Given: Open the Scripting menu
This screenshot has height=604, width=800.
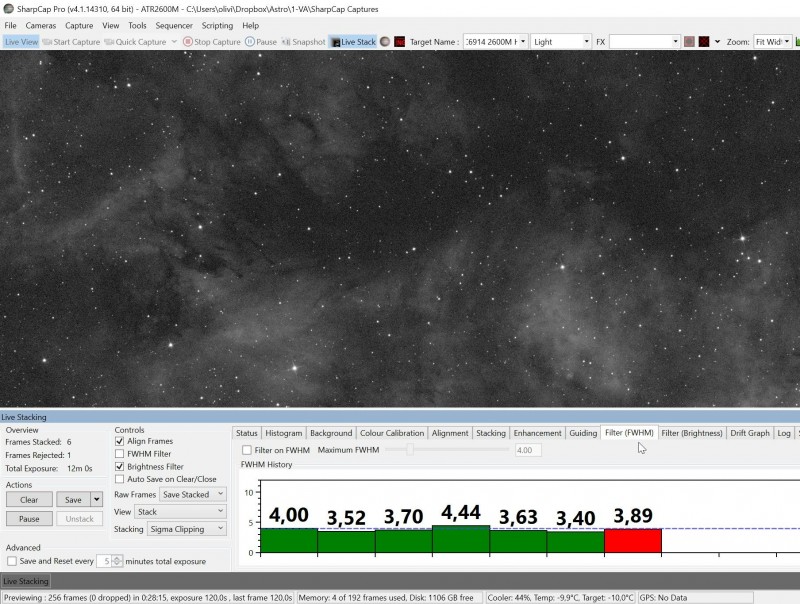Looking at the screenshot, I should [x=217, y=26].
